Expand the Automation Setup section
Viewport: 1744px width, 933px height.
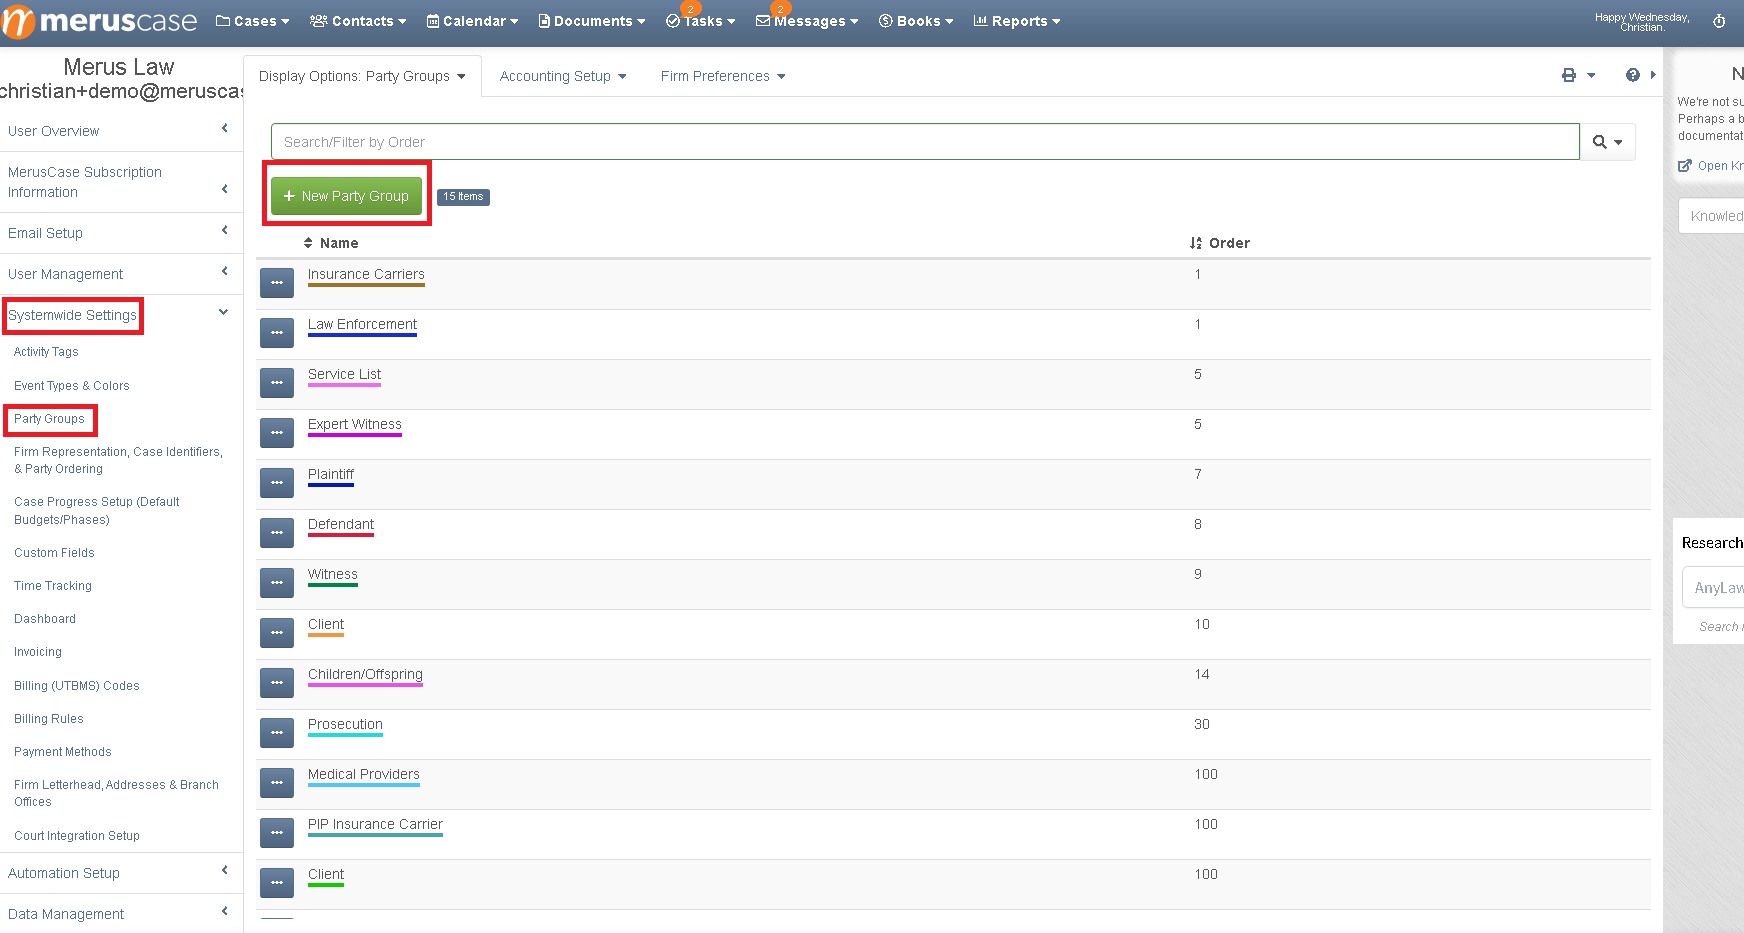[x=121, y=873]
